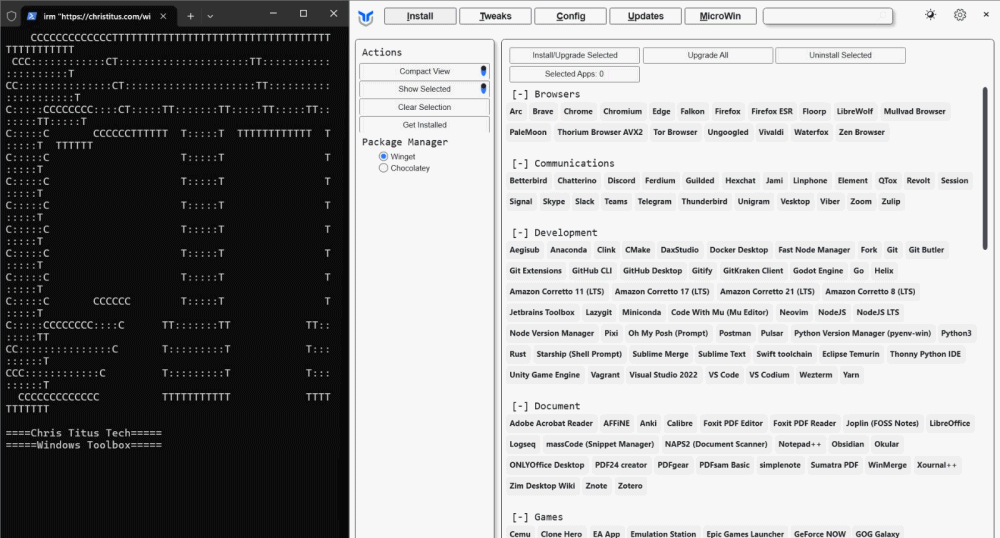This screenshot has width=1000, height=538.
Task: Select the Winget package manager
Action: pos(383,156)
